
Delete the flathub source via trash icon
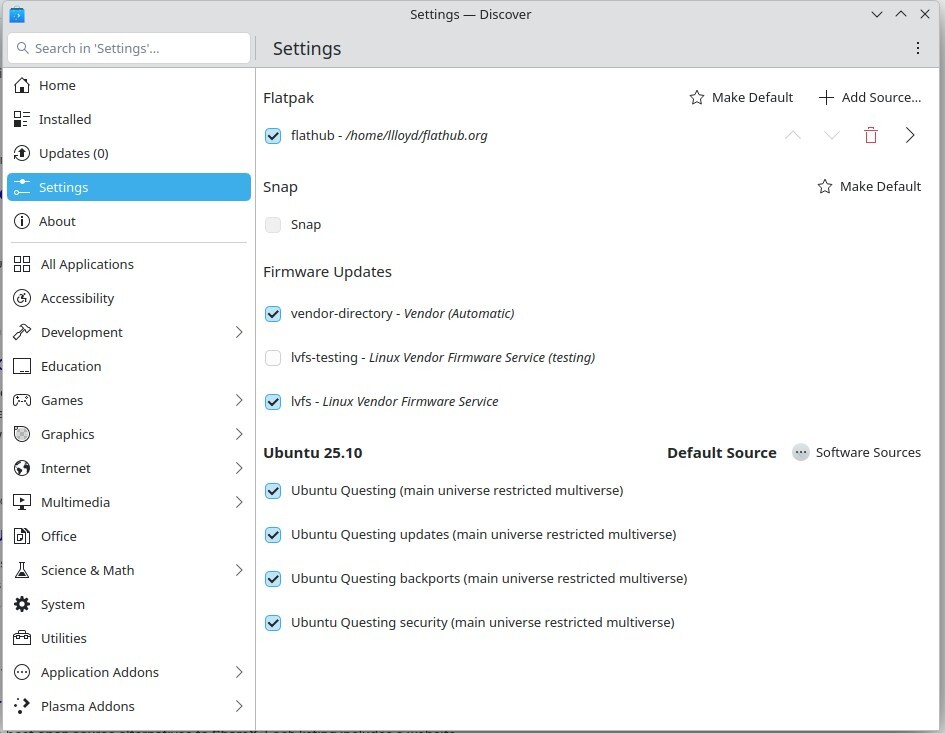coord(871,136)
